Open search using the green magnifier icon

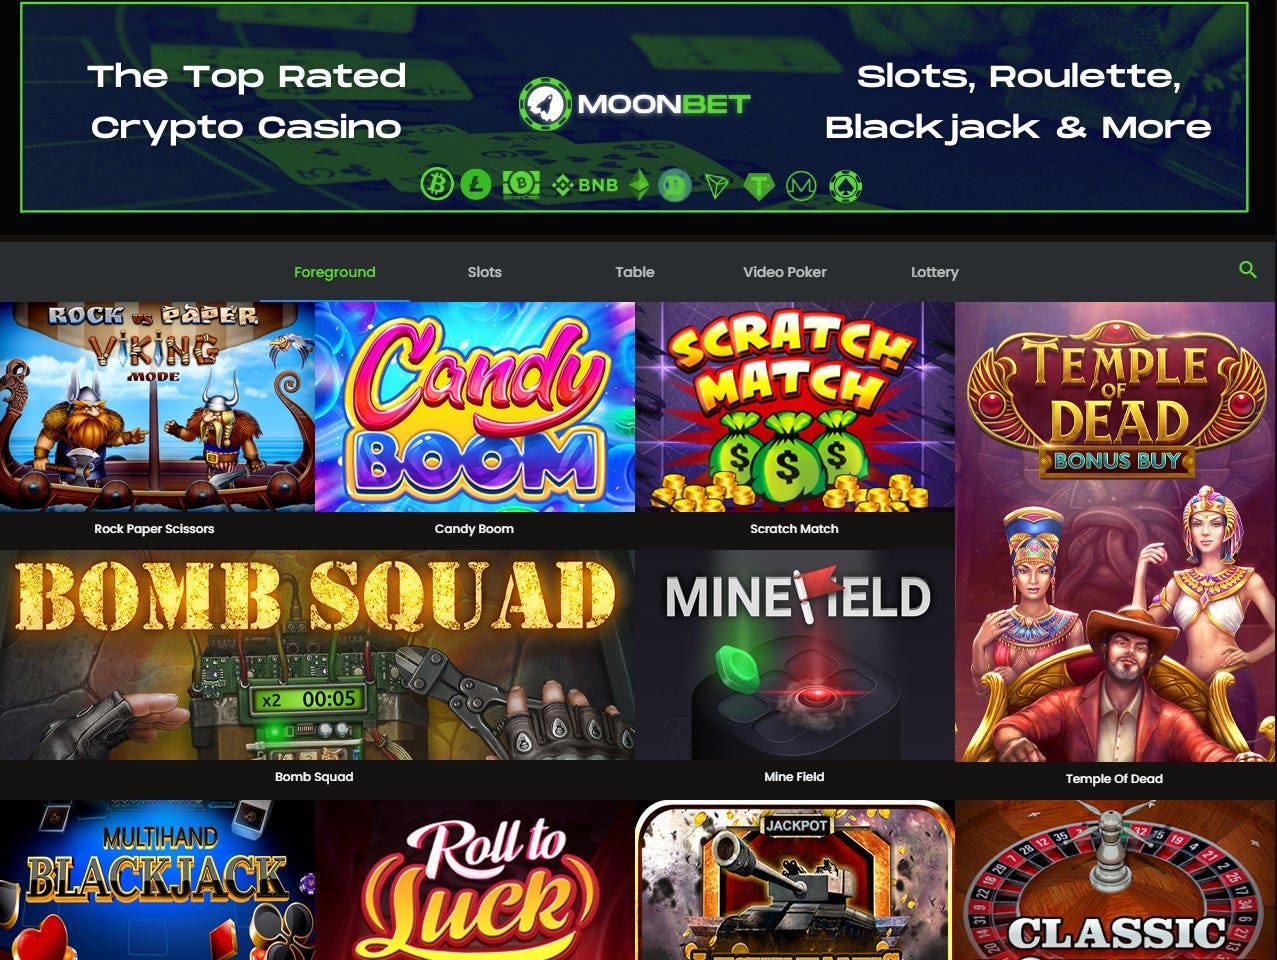(x=1247, y=270)
